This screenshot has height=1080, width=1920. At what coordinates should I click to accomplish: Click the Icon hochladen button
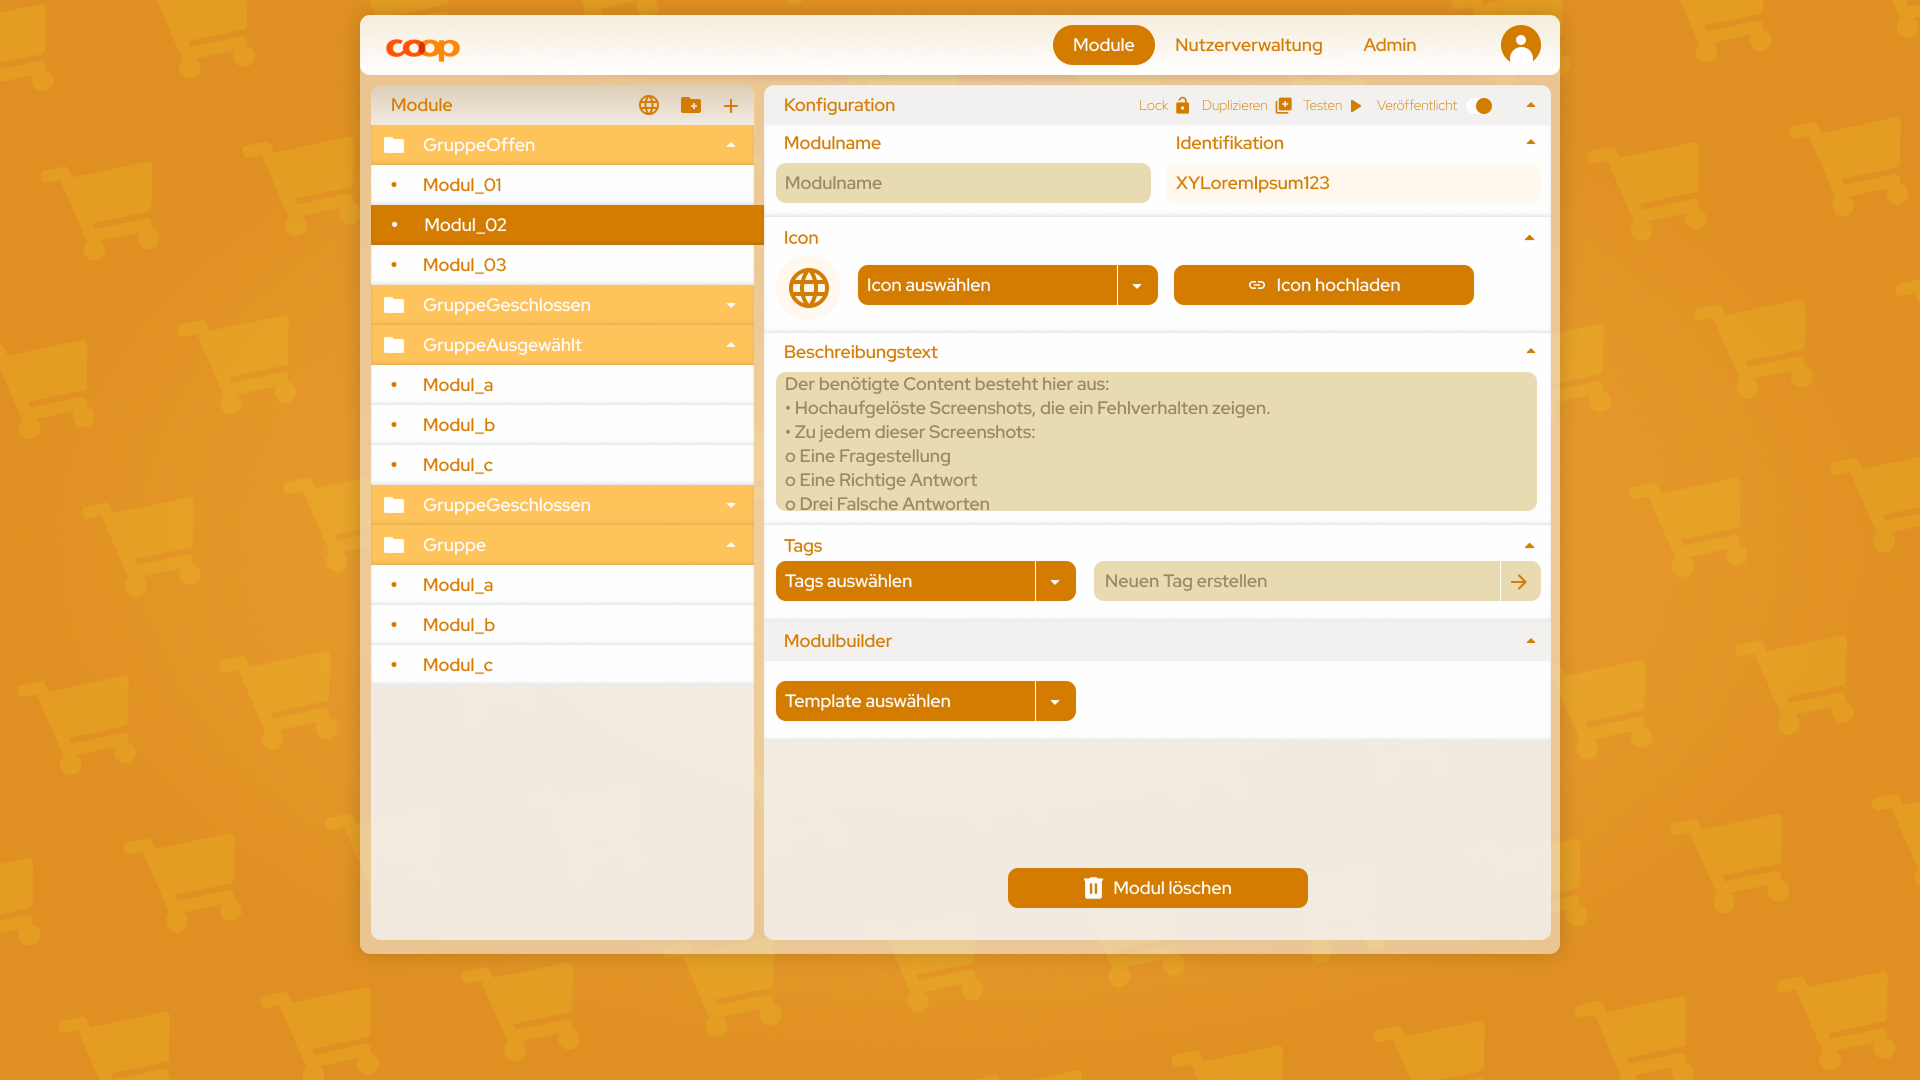pyautogui.click(x=1323, y=285)
